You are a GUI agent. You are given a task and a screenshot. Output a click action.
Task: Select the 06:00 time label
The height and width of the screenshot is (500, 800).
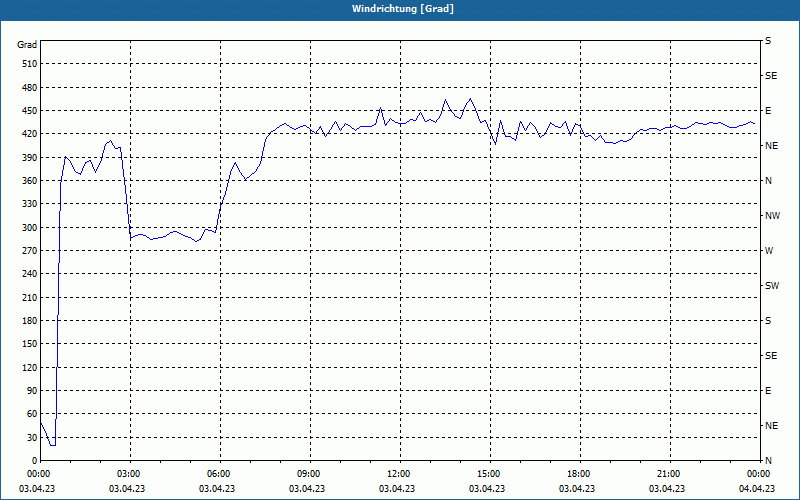coord(219,474)
